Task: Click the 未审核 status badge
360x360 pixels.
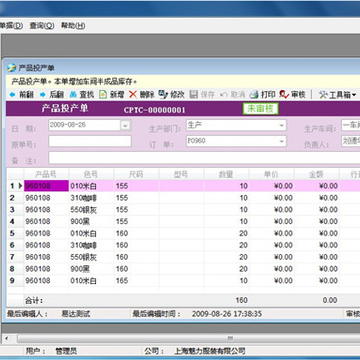Action: point(260,109)
